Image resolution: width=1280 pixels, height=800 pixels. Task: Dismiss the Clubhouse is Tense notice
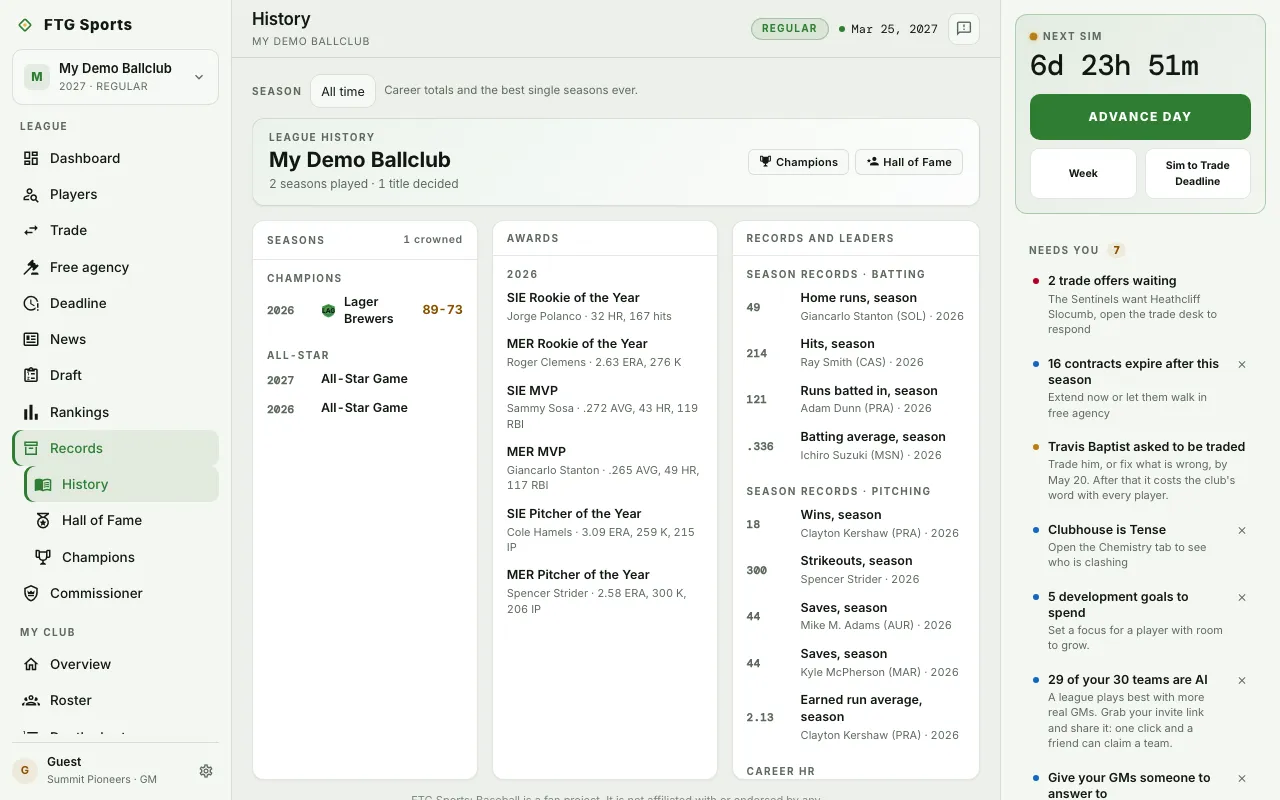(x=1242, y=531)
